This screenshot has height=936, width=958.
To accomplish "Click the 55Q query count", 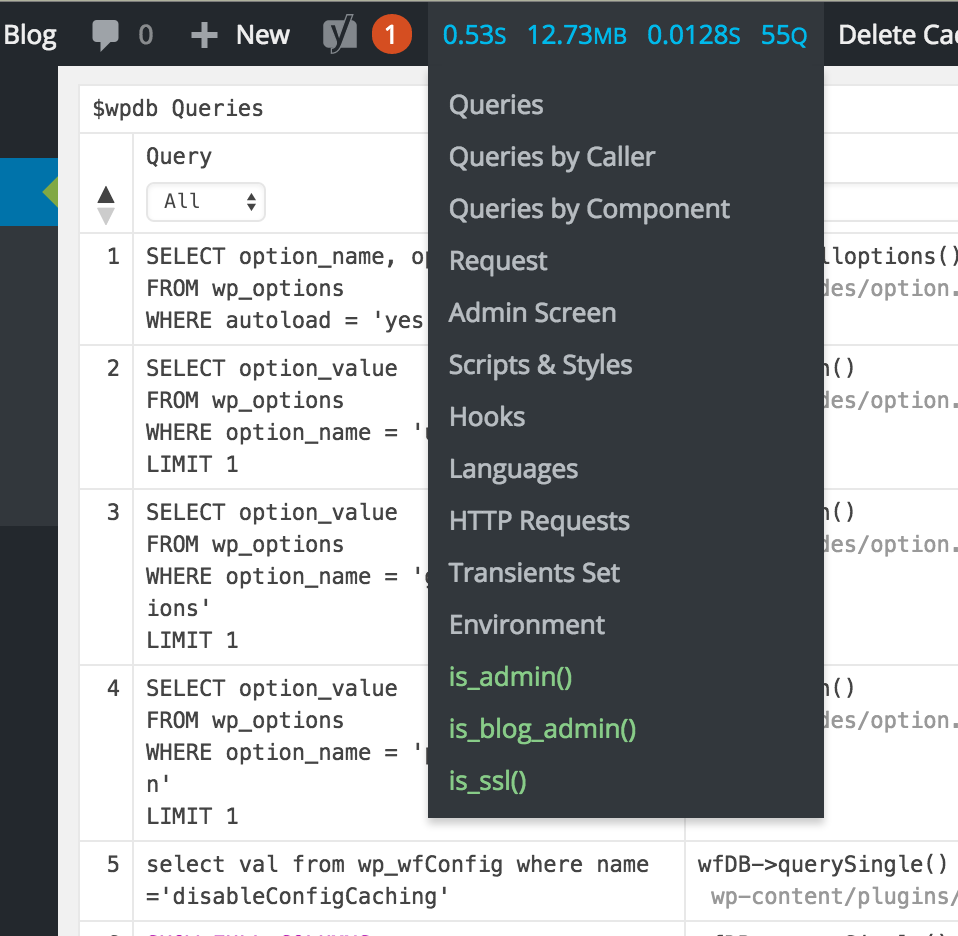I will point(784,35).
